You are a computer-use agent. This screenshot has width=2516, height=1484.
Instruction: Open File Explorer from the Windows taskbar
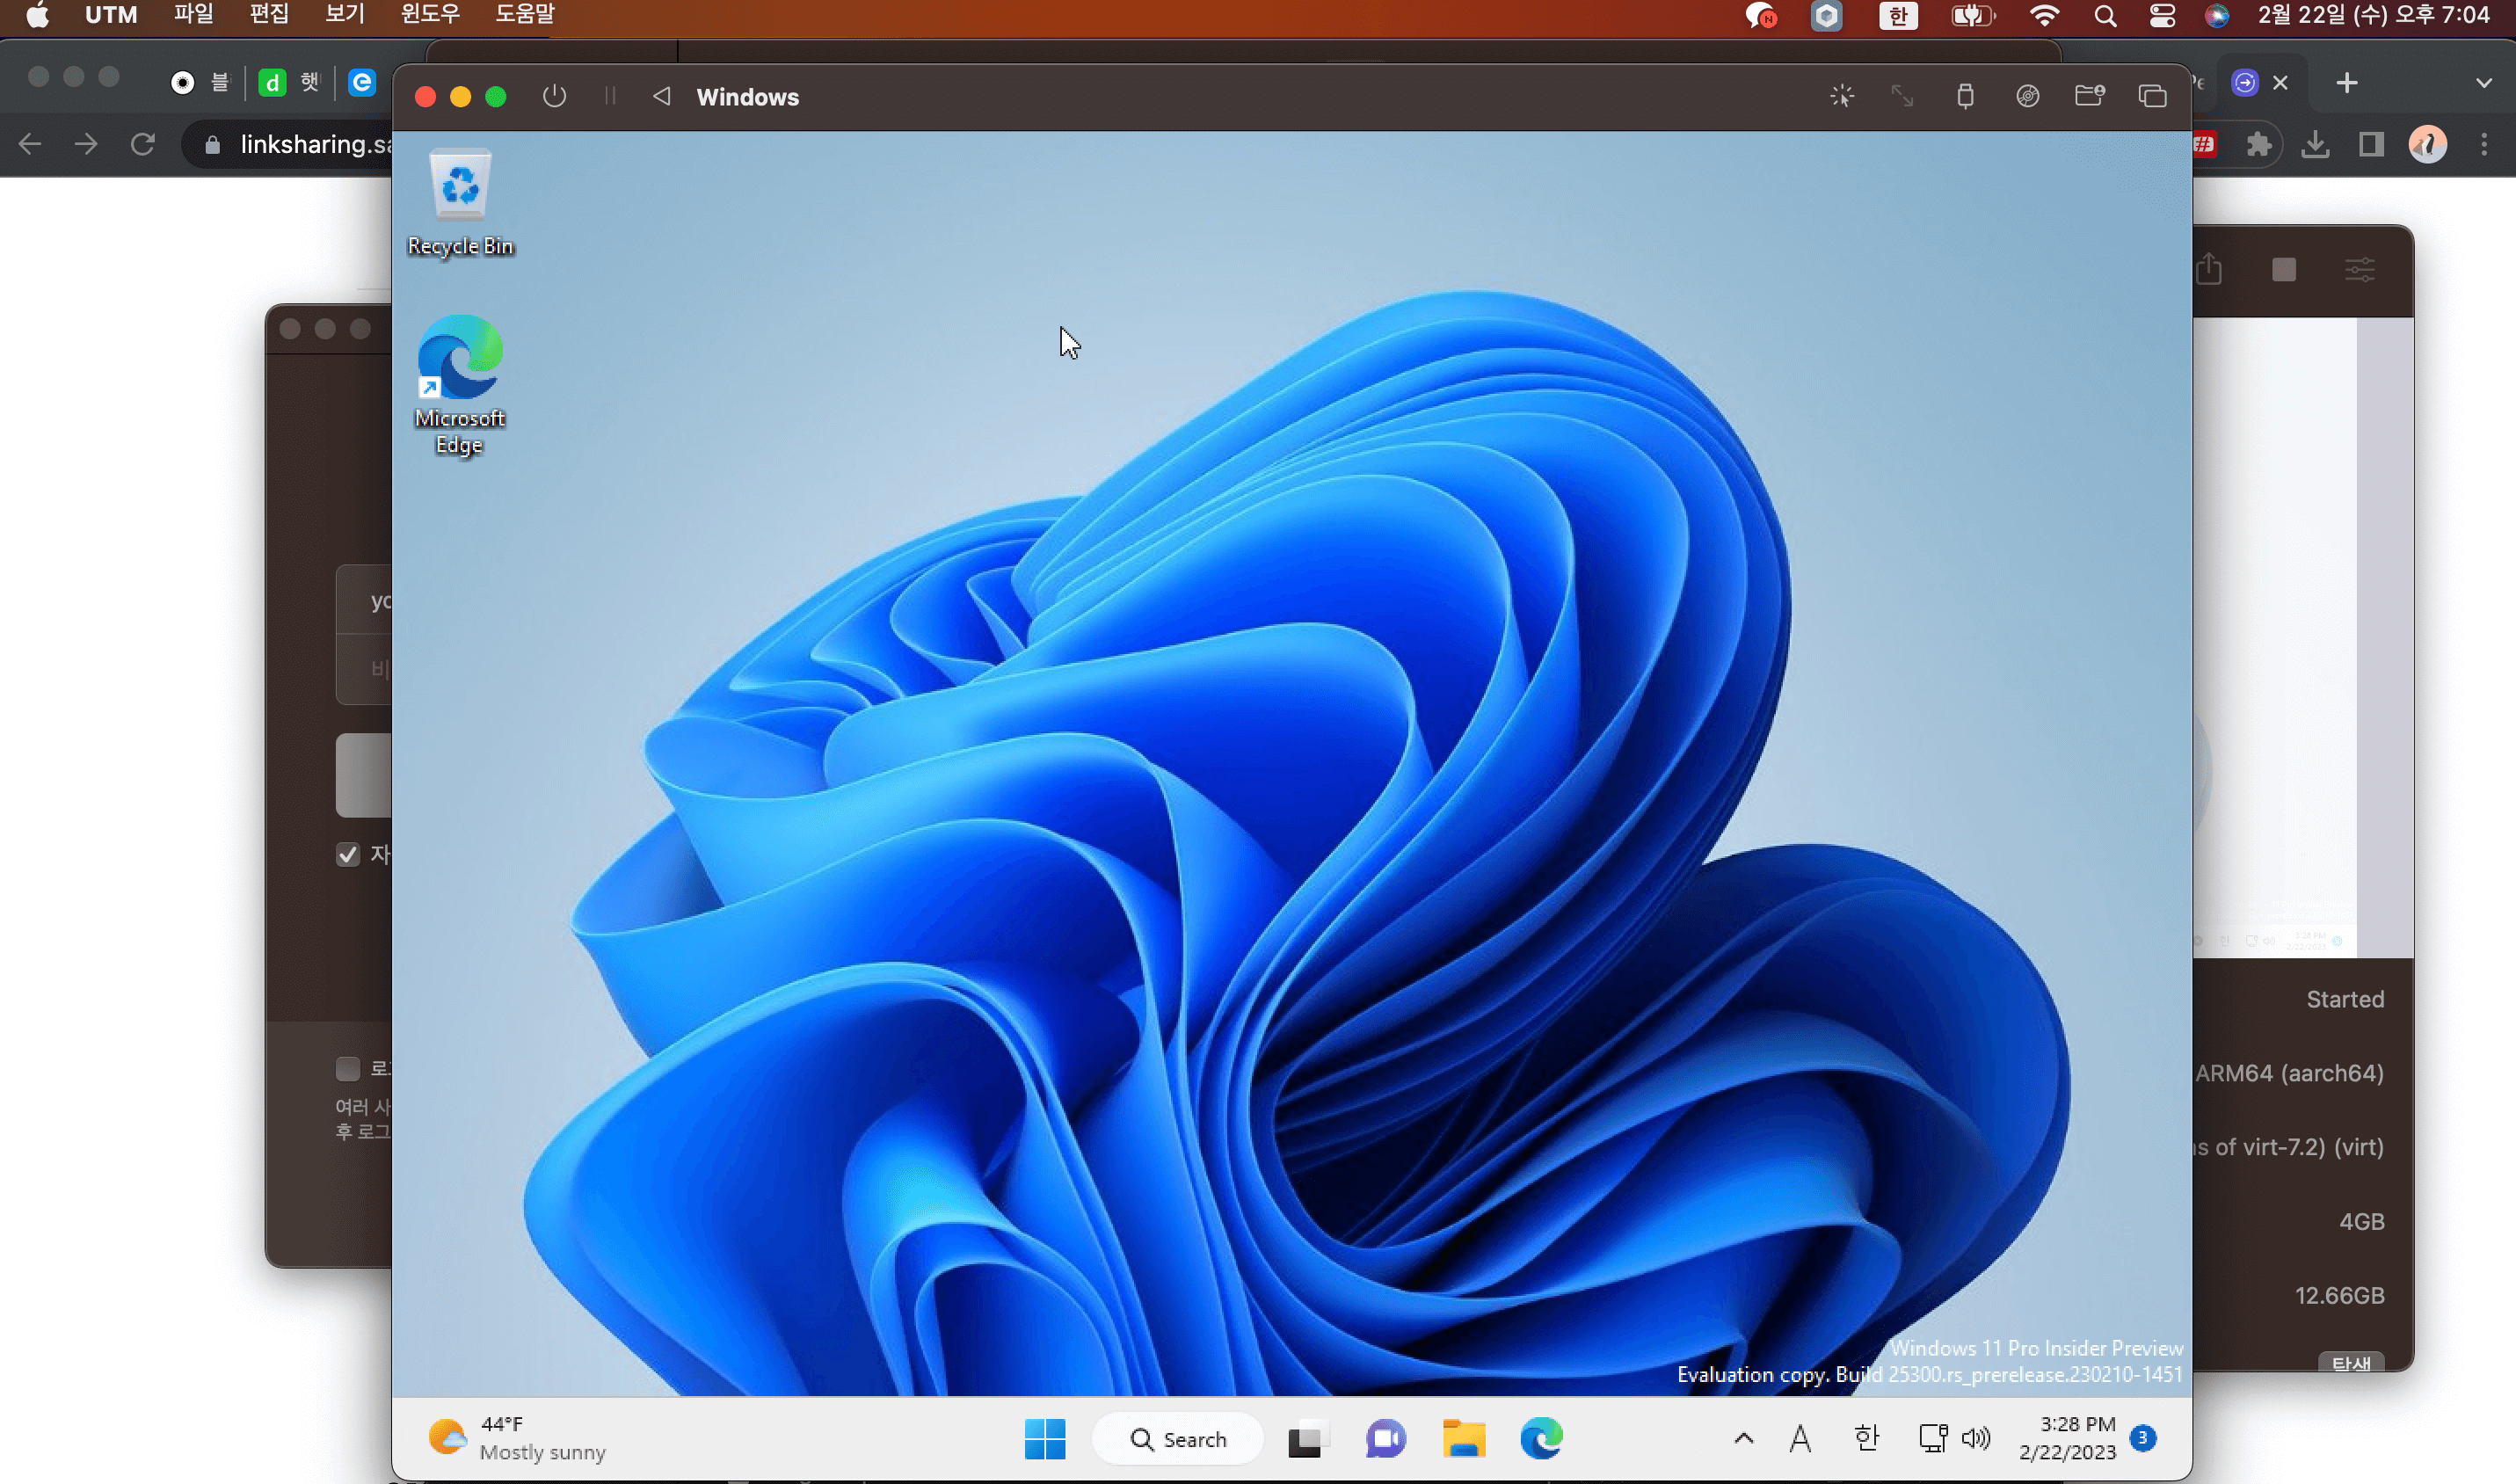coord(1463,1439)
